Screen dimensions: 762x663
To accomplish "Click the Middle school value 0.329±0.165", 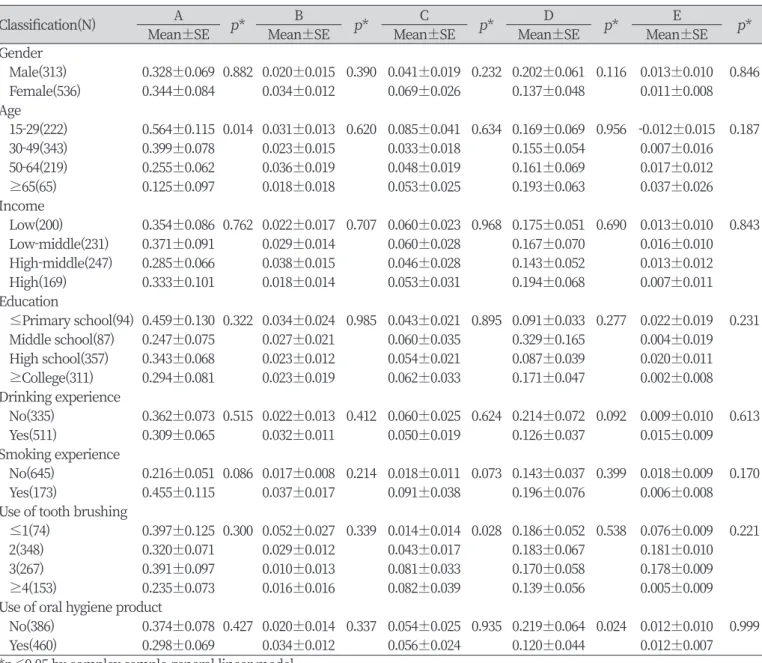I will tap(548, 339).
